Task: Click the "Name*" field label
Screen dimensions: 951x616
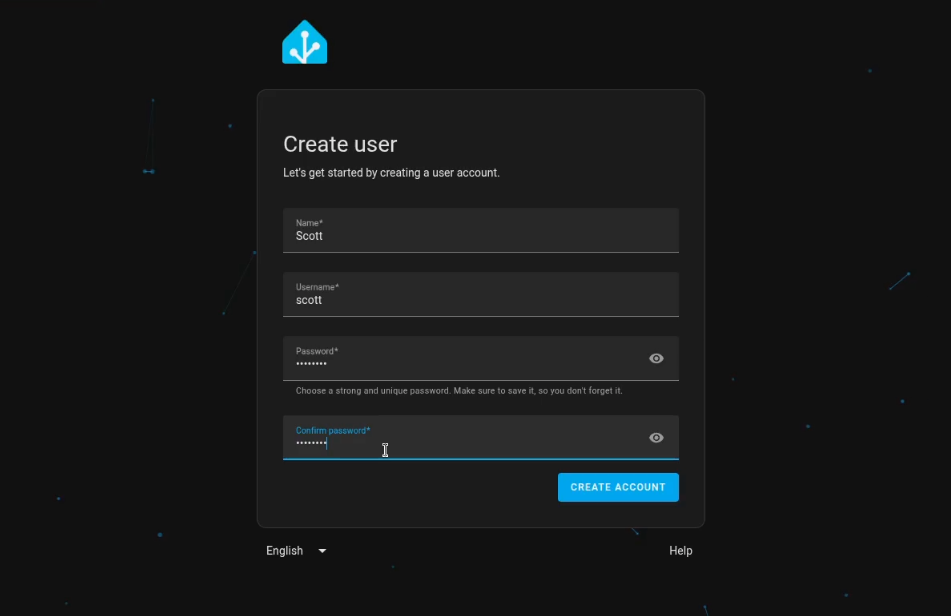Action: (309, 223)
